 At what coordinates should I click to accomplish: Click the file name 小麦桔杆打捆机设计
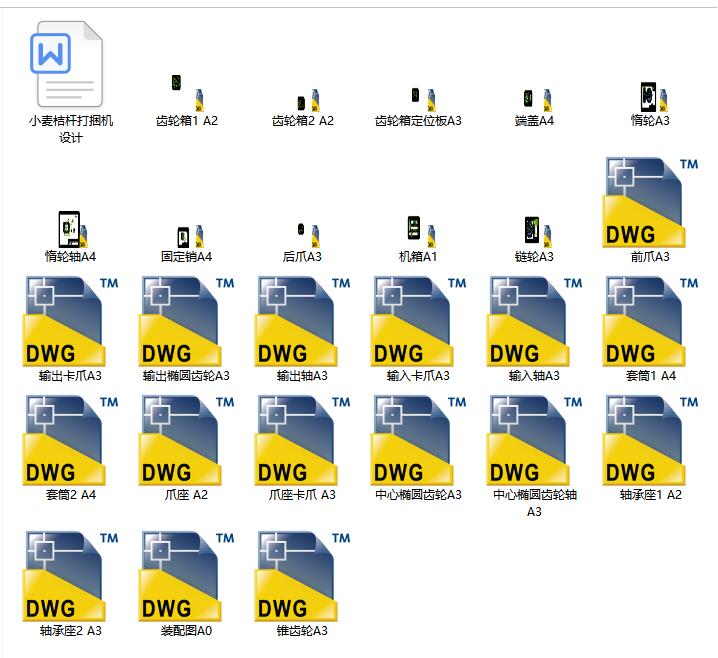71,129
